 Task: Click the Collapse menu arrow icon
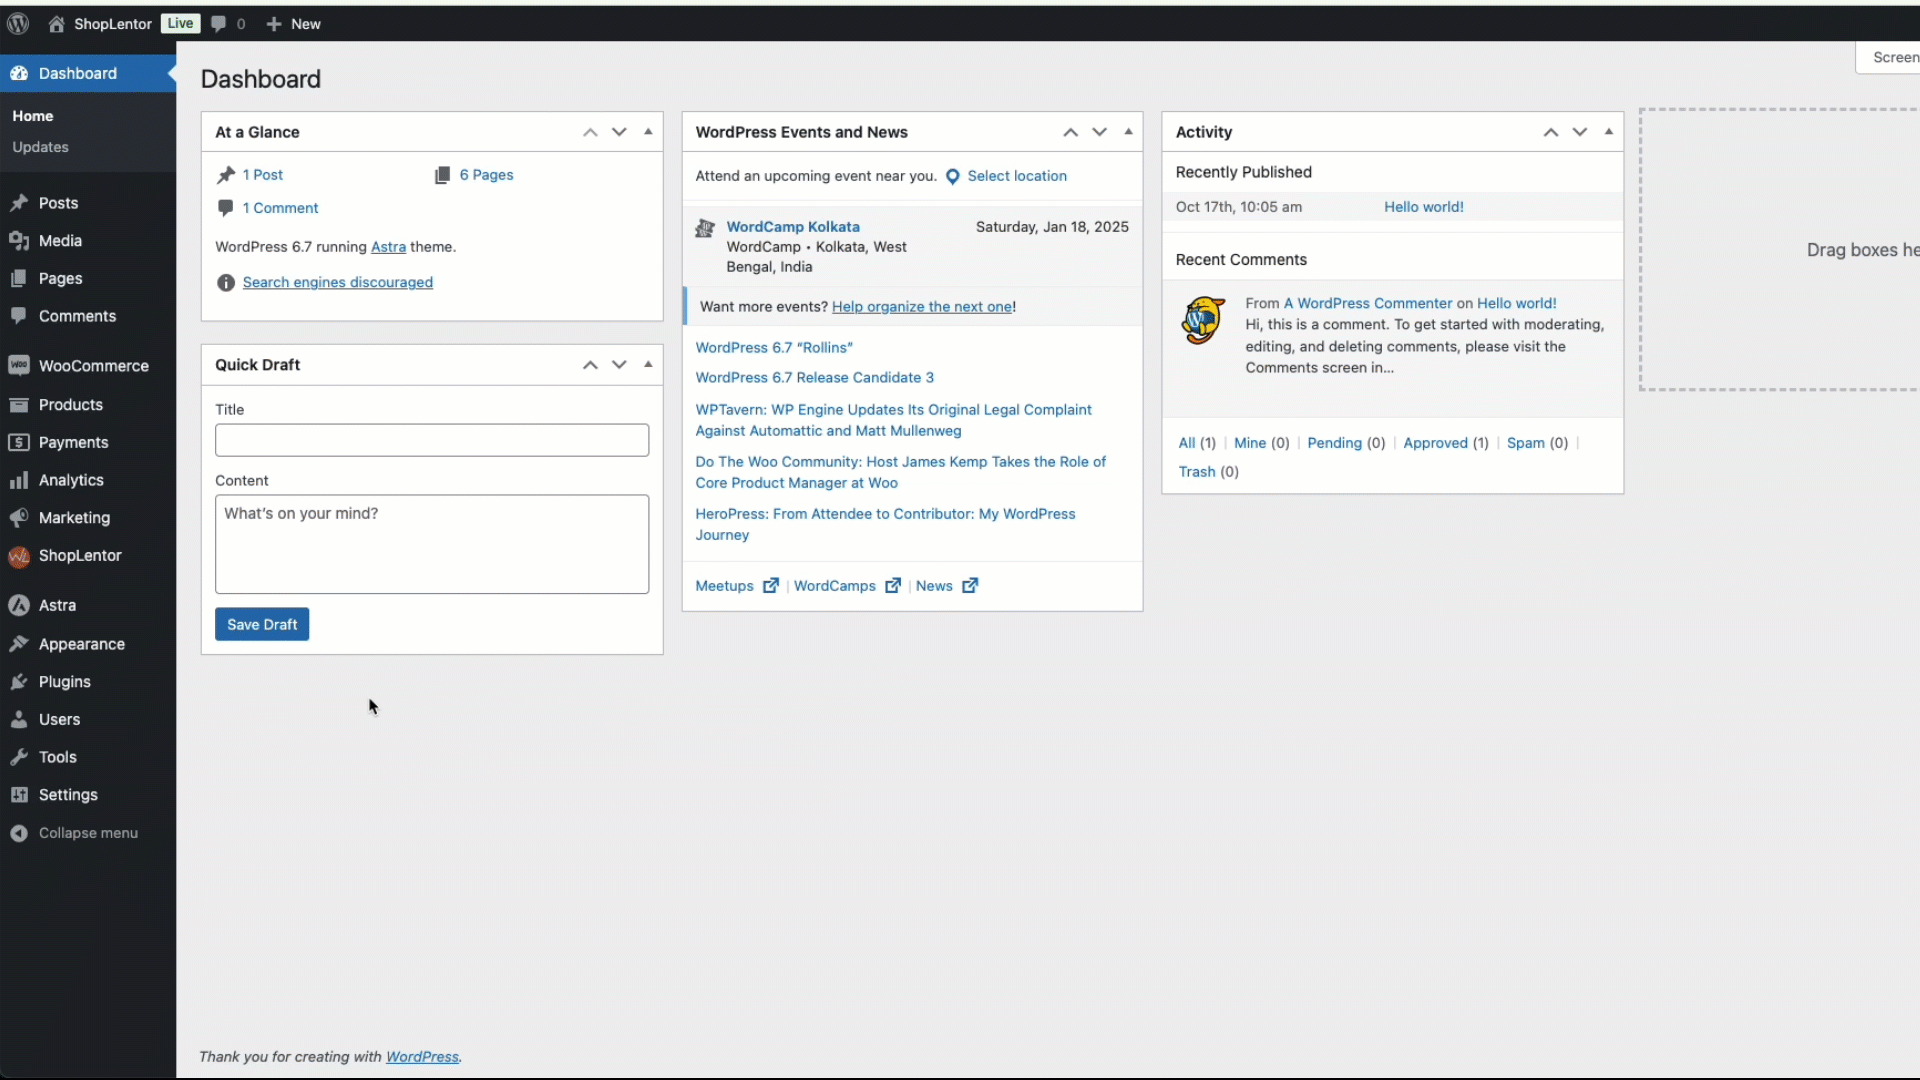click(19, 833)
